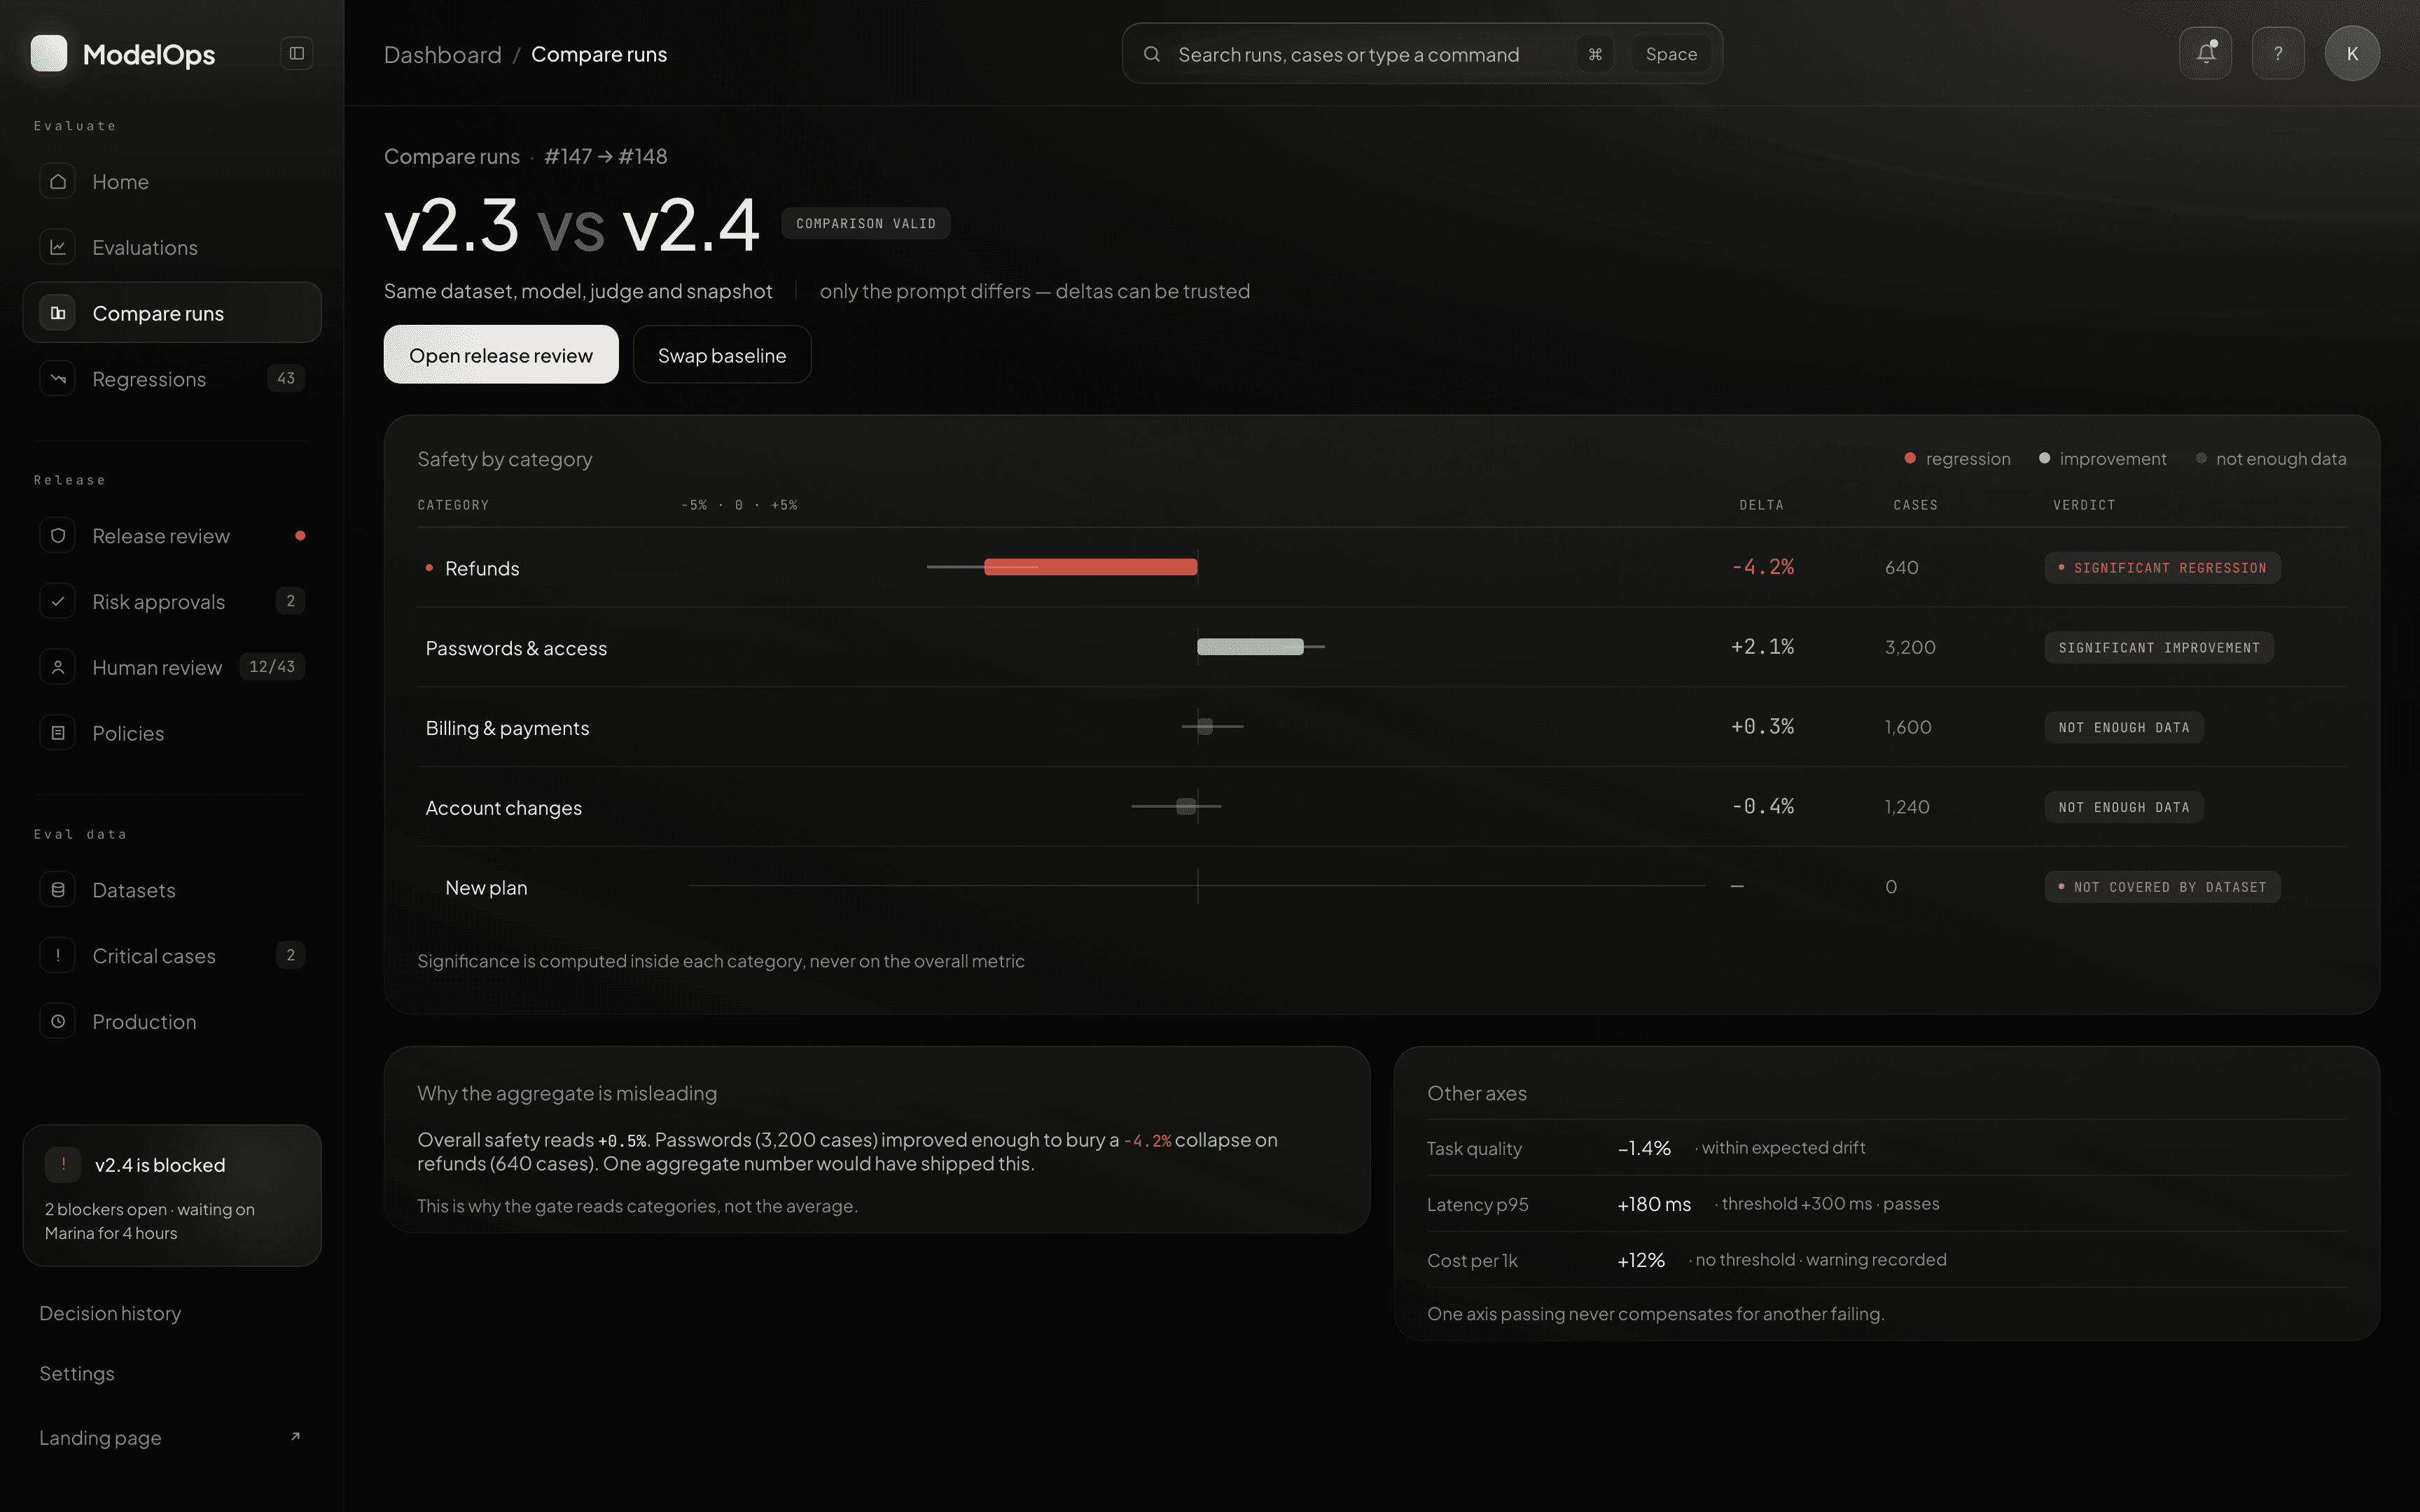This screenshot has width=2420, height=1512.
Task: Focus the Search runs, cases input field
Action: pyautogui.click(x=1422, y=54)
